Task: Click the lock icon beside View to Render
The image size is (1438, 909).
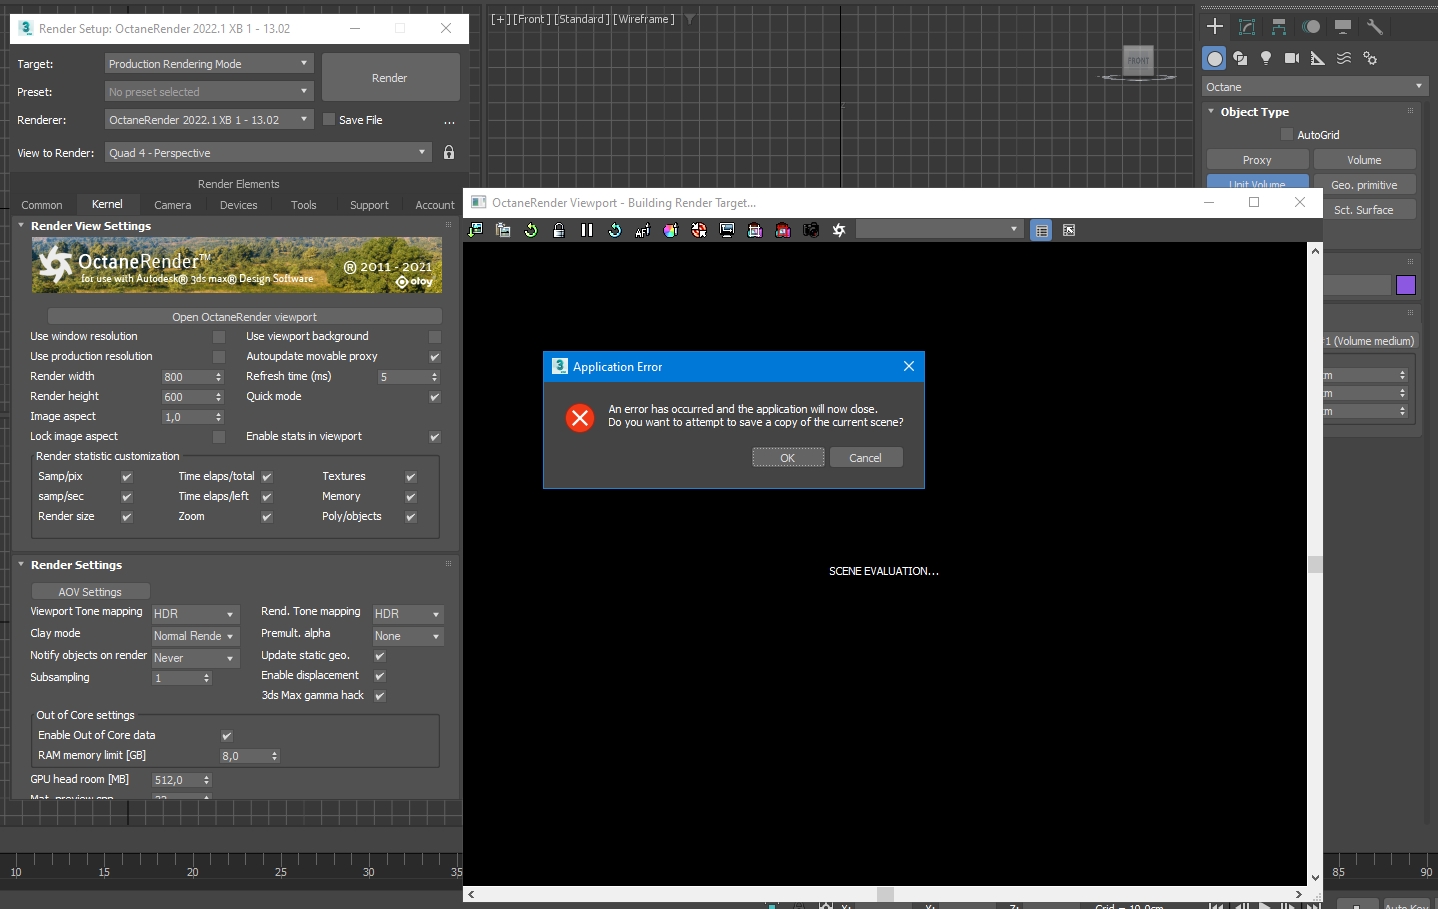Action: 449,153
